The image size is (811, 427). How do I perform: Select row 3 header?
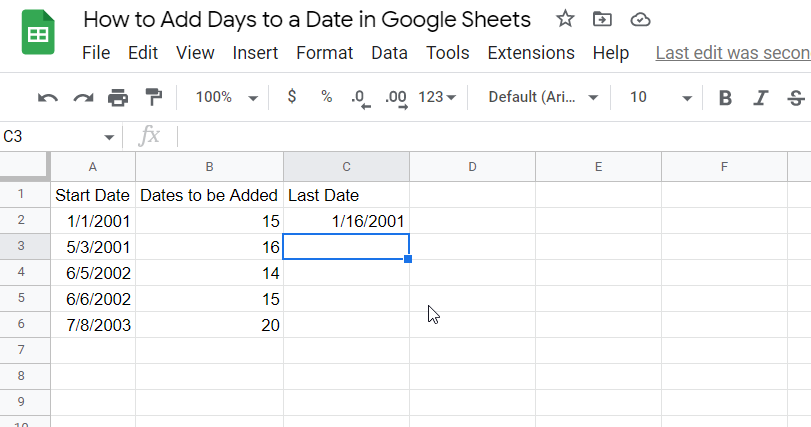(x=25, y=247)
